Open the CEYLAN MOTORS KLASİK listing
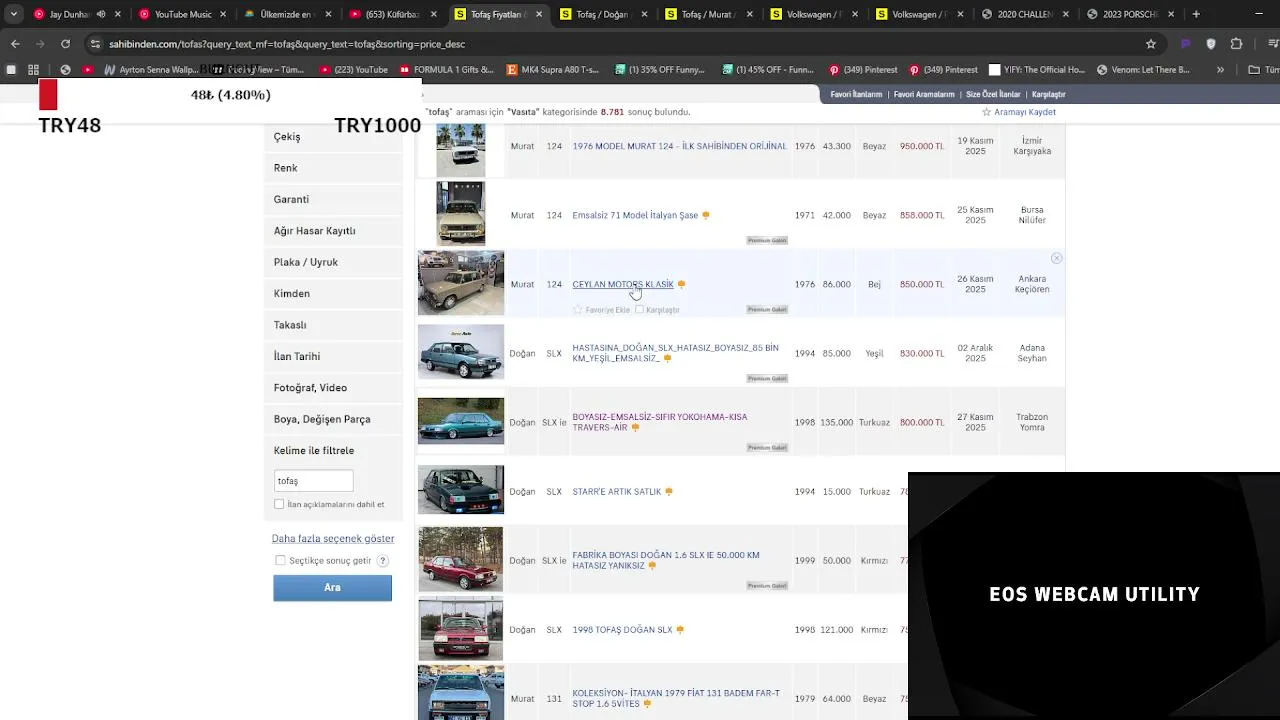 pos(623,284)
